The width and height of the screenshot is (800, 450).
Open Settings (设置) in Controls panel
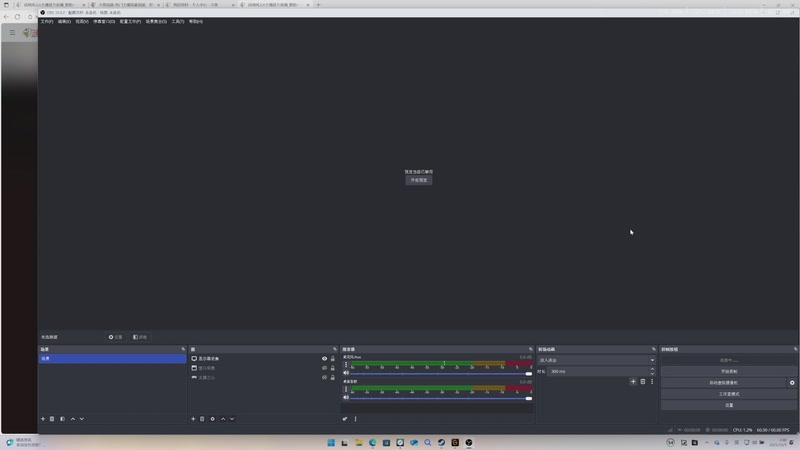tap(729, 405)
